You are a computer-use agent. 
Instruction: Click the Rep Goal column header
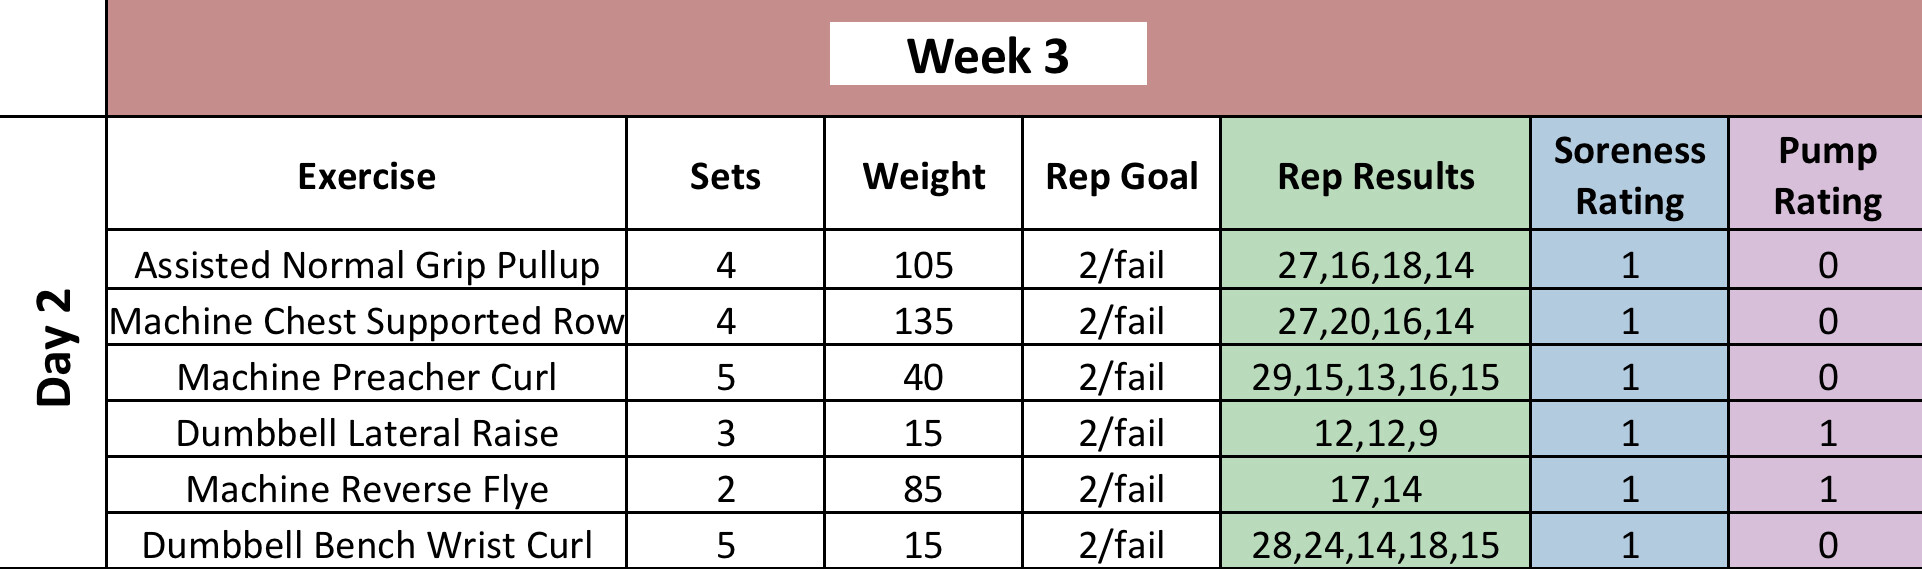[1121, 176]
